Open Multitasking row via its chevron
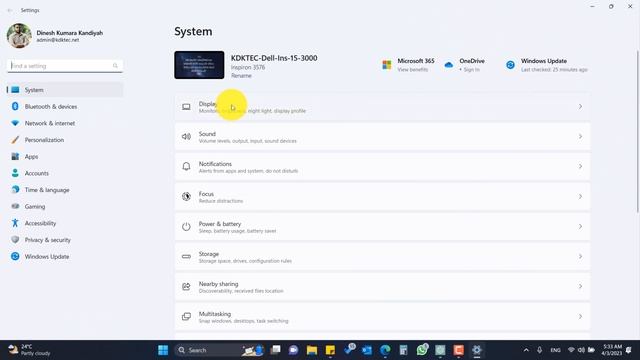640x360 pixels. [580, 317]
